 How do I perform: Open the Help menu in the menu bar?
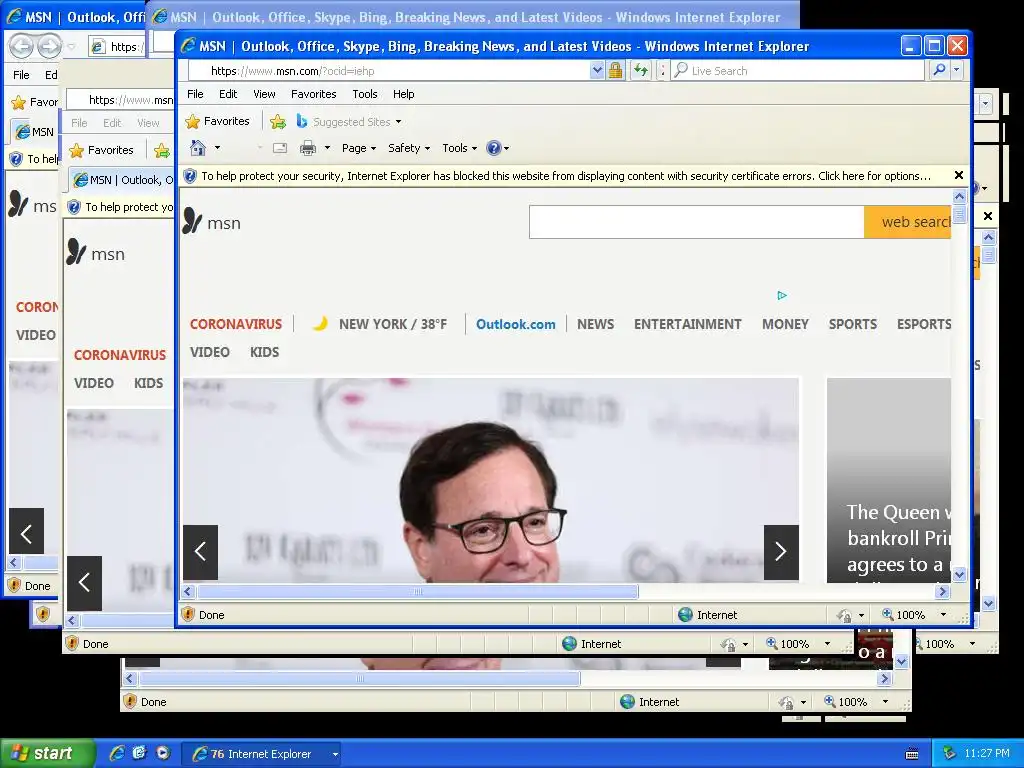coord(404,94)
